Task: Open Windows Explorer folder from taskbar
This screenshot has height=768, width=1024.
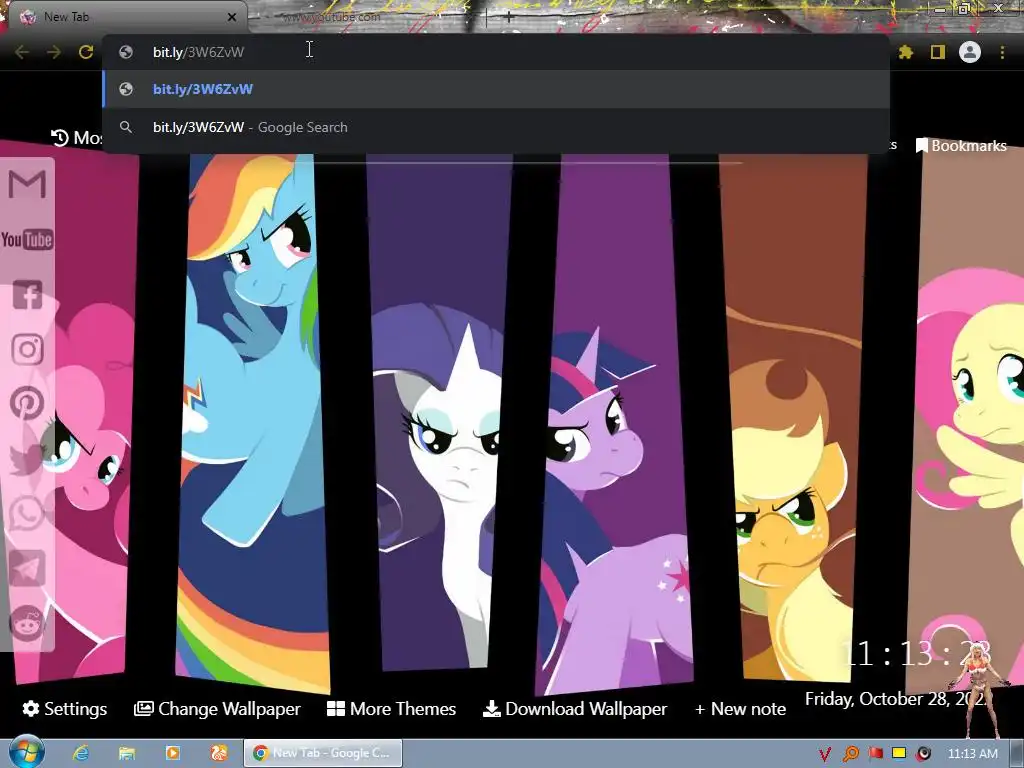Action: tap(127, 753)
